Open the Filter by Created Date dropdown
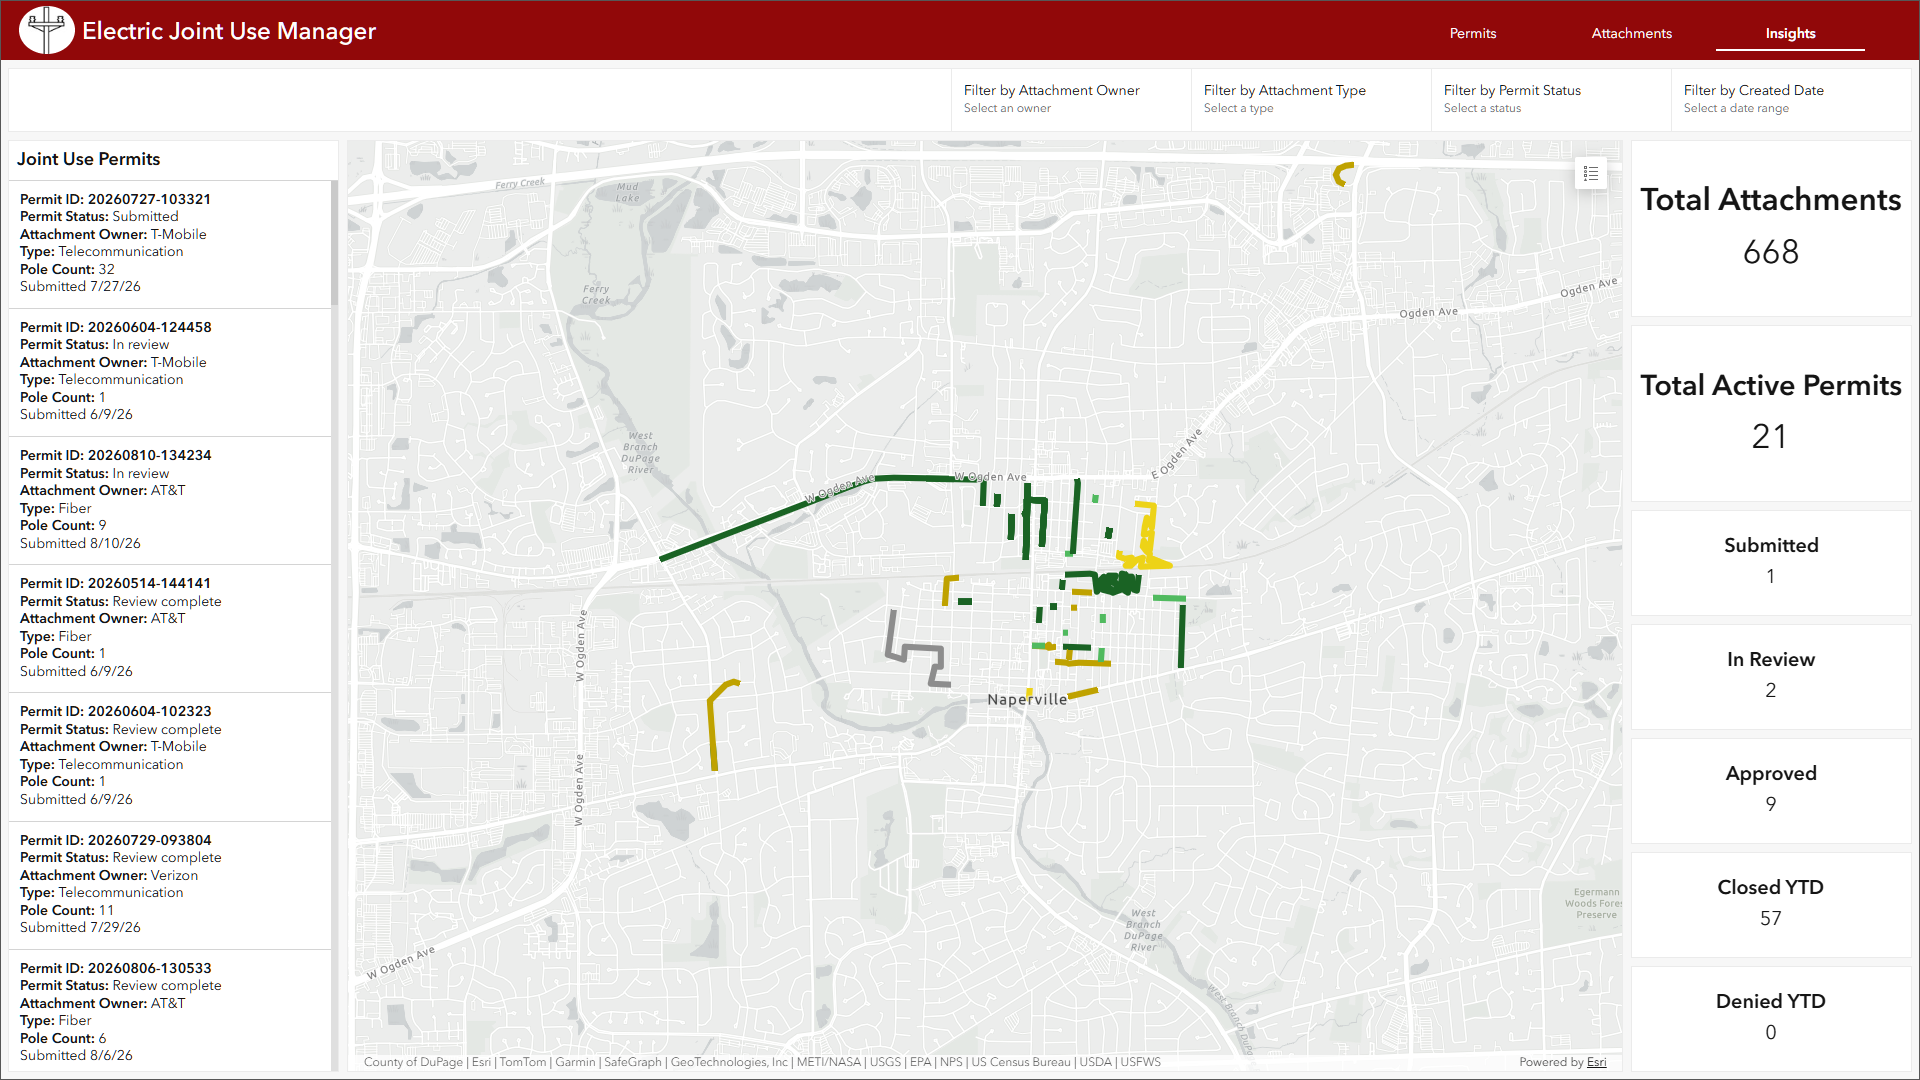 coord(1790,99)
